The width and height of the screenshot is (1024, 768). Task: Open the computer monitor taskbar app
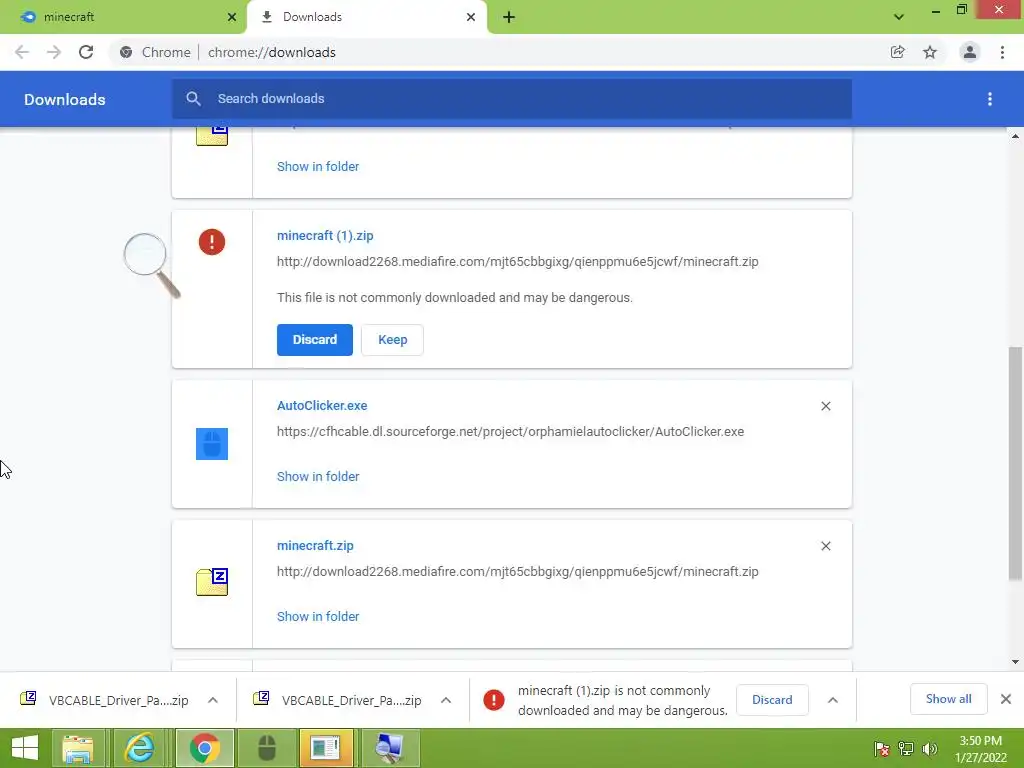tap(389, 748)
